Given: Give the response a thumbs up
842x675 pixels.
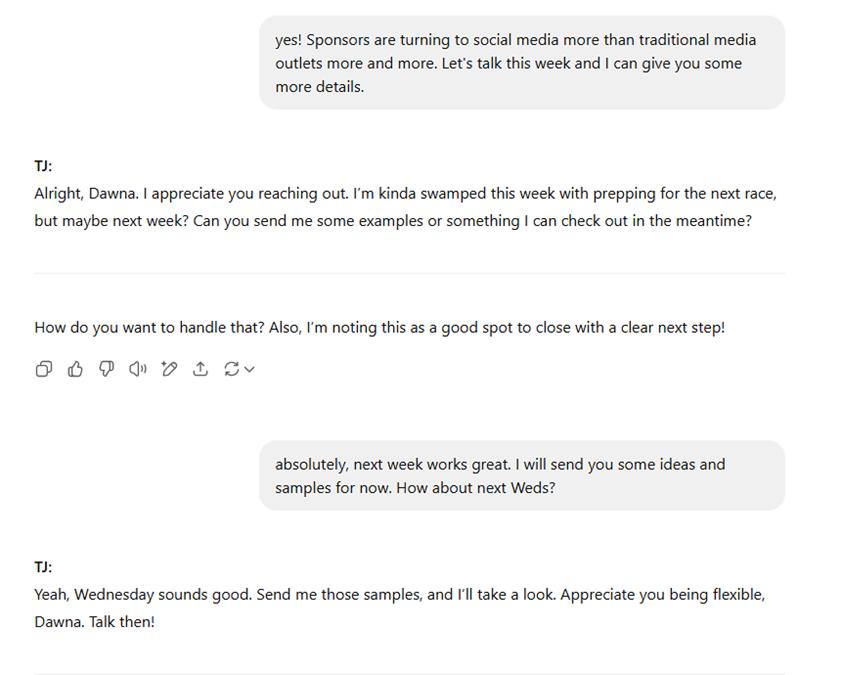Looking at the screenshot, I should [x=75, y=369].
